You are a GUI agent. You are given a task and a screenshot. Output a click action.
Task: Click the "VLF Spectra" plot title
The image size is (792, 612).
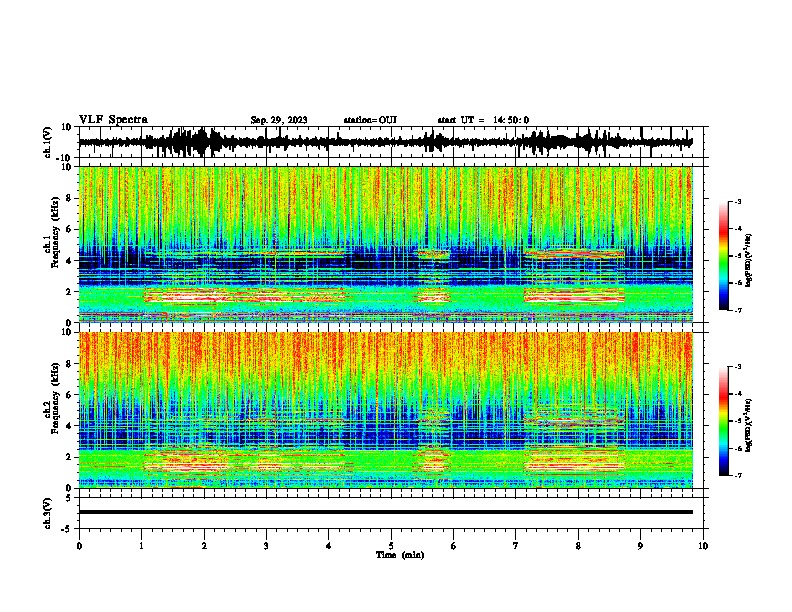[x=113, y=120]
